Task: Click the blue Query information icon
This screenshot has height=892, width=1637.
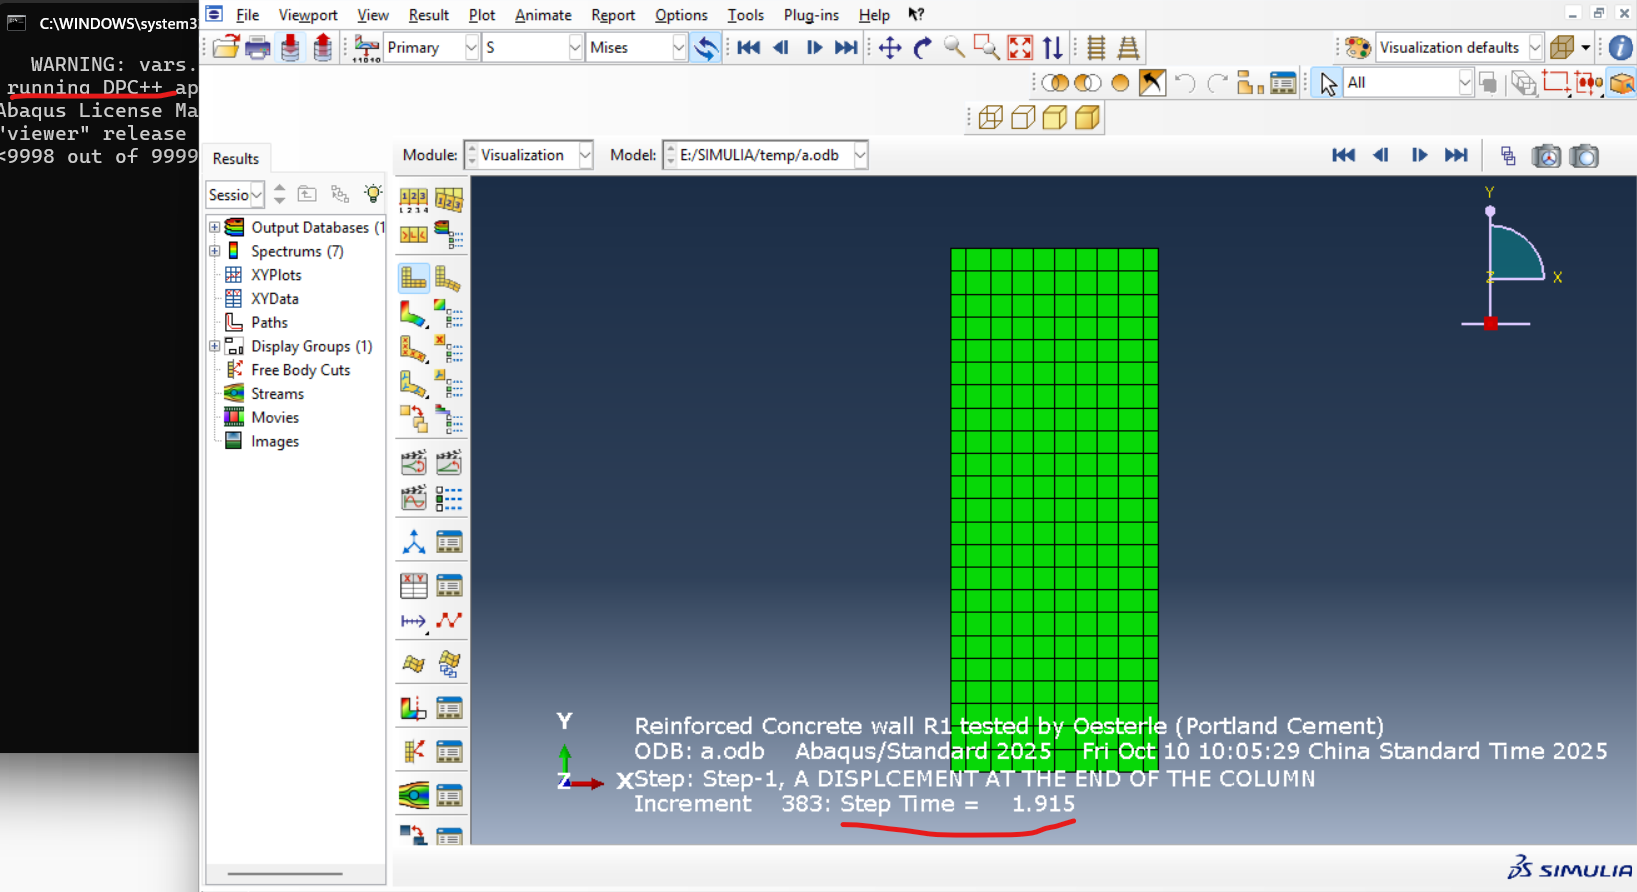Action: coord(1621,47)
